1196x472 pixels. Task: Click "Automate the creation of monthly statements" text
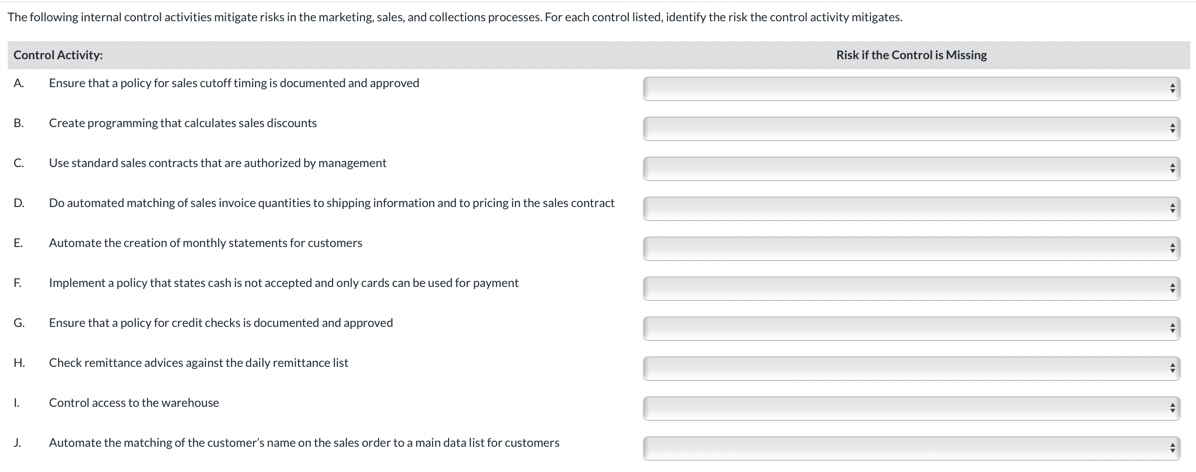[205, 243]
